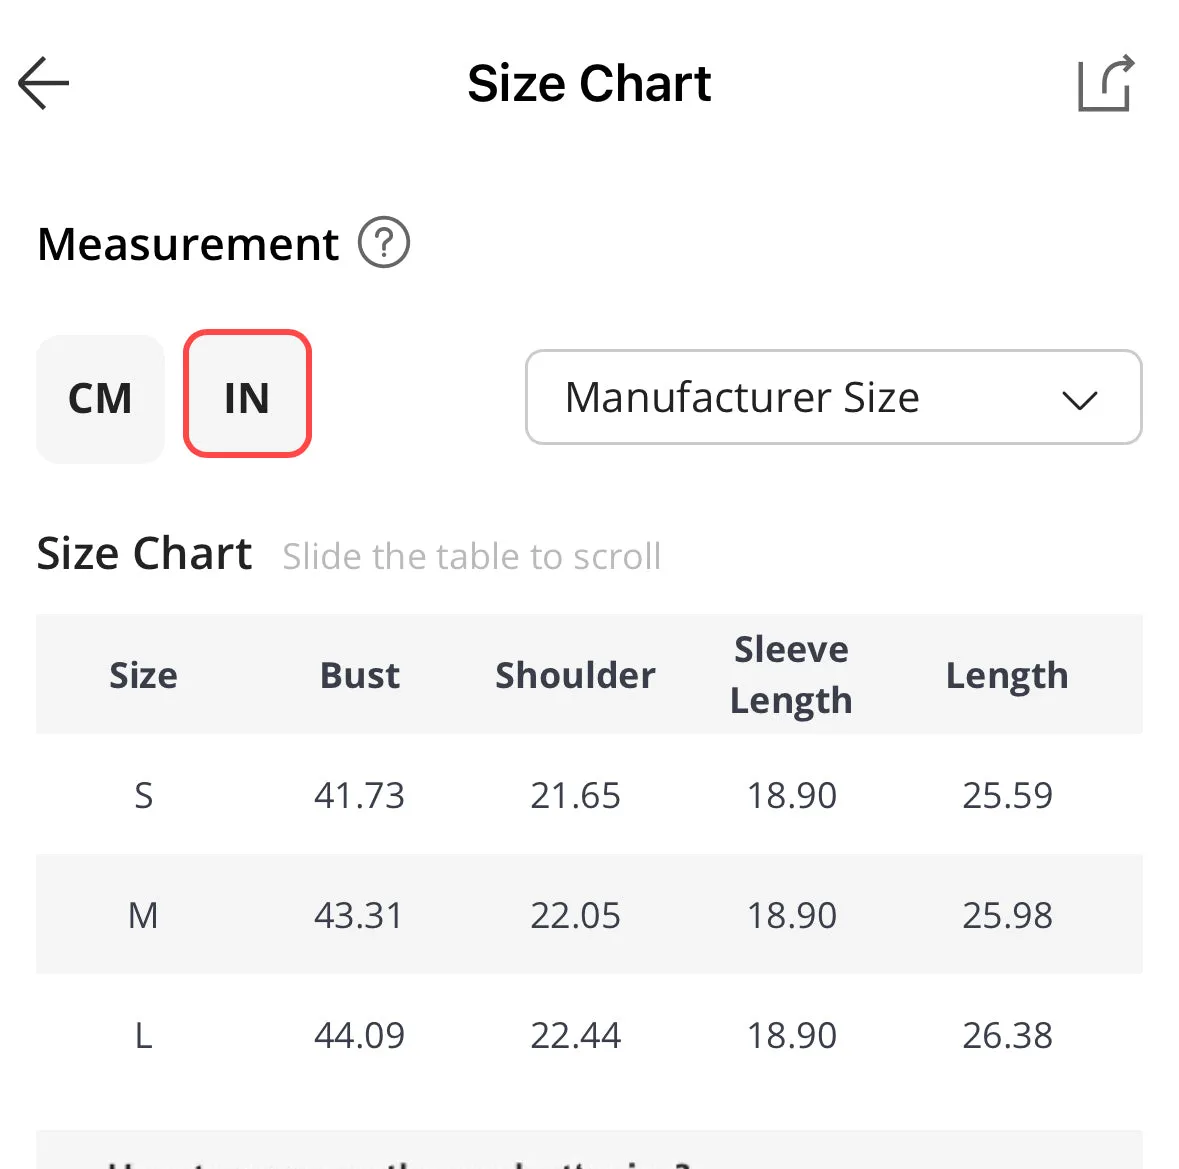
Task: Select the IN unit button
Action: [247, 393]
